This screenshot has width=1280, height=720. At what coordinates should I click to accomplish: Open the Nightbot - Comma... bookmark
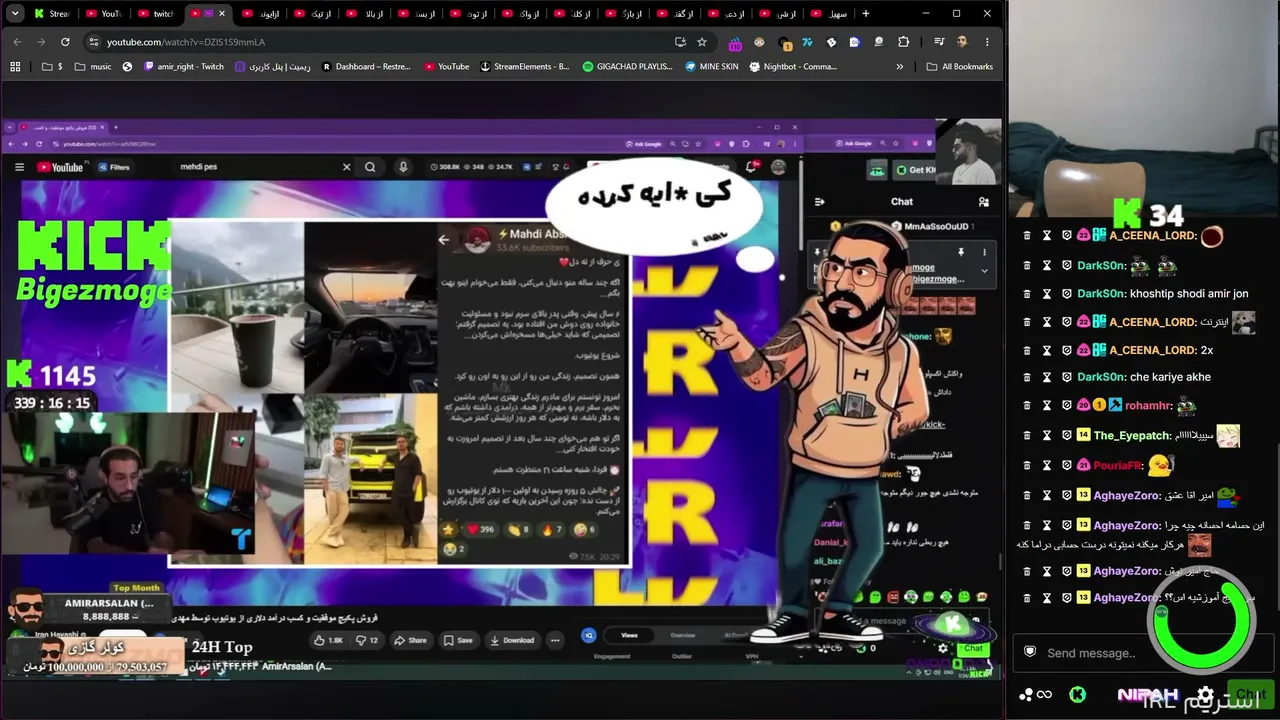tap(792, 67)
